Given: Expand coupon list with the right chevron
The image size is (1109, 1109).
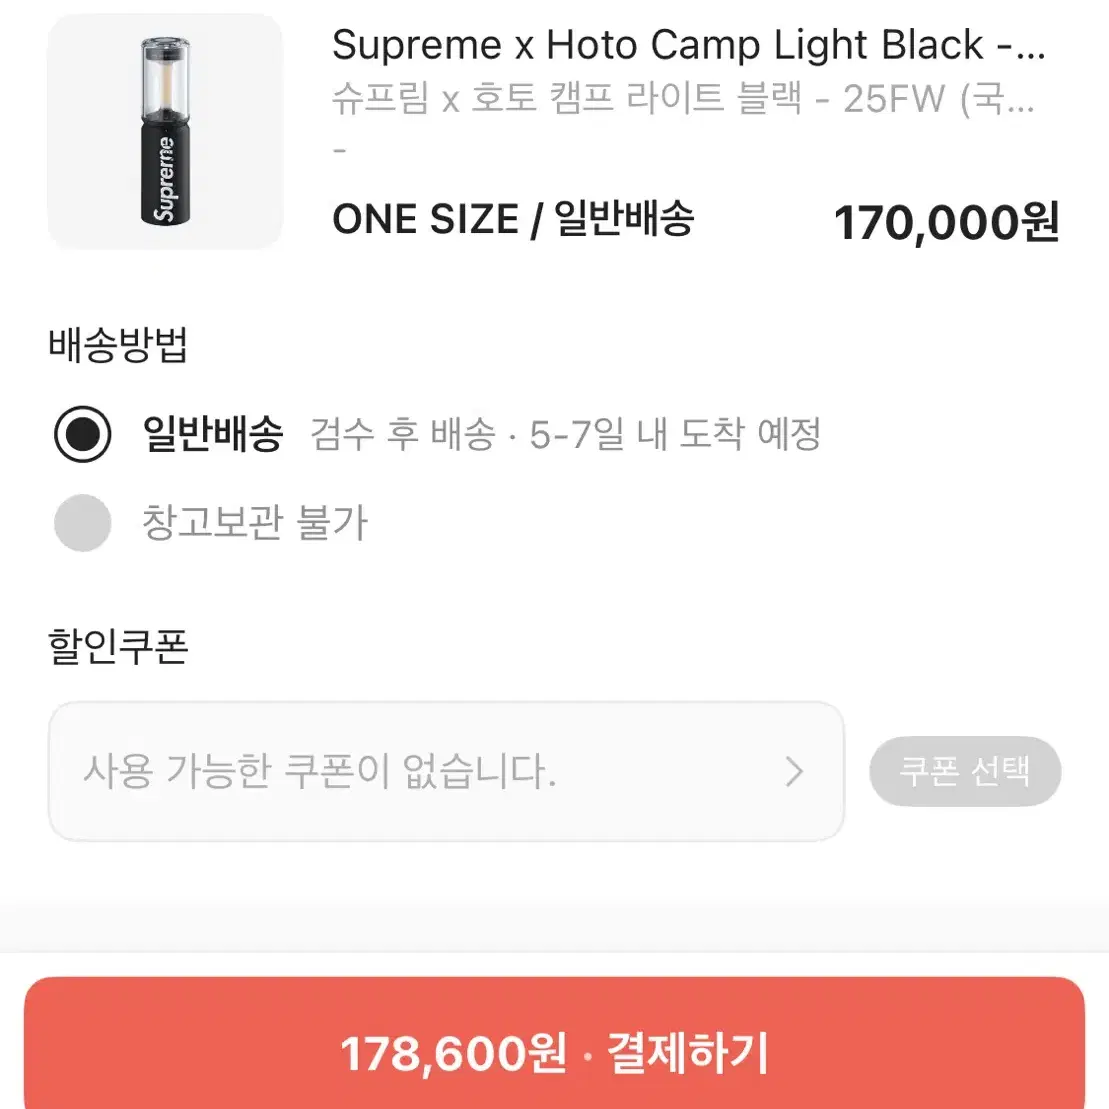Looking at the screenshot, I should (795, 770).
